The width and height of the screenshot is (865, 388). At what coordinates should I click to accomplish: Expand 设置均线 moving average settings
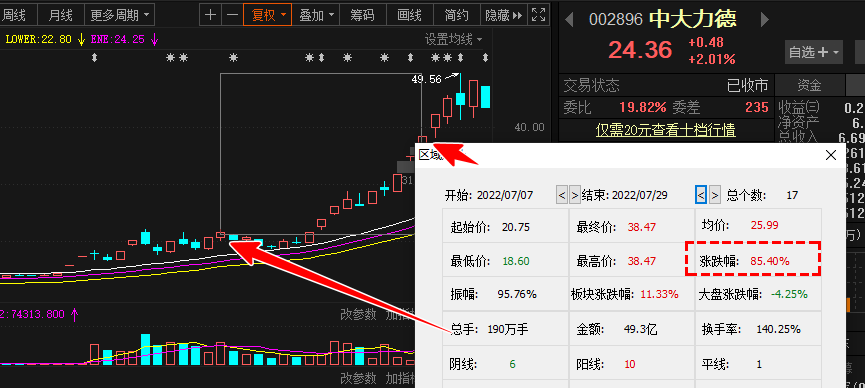click(x=453, y=40)
